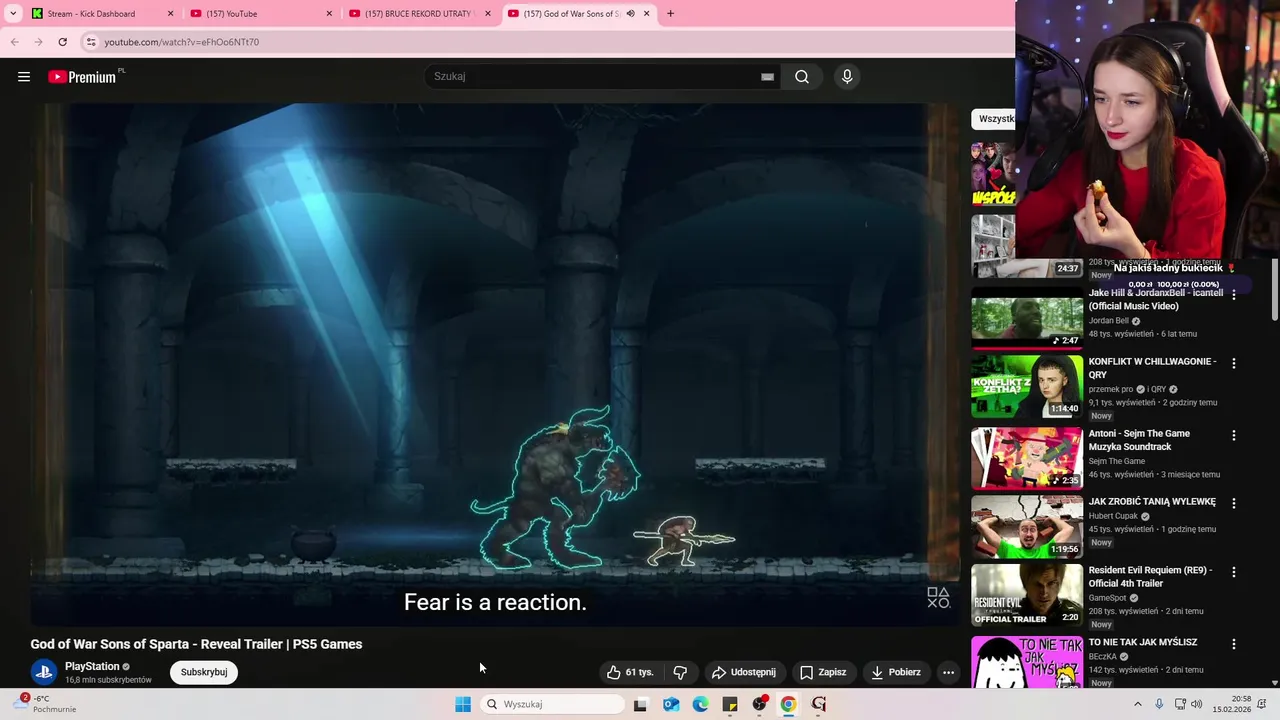Save the video with Zapisz
The image size is (1280, 720).
[x=823, y=672]
